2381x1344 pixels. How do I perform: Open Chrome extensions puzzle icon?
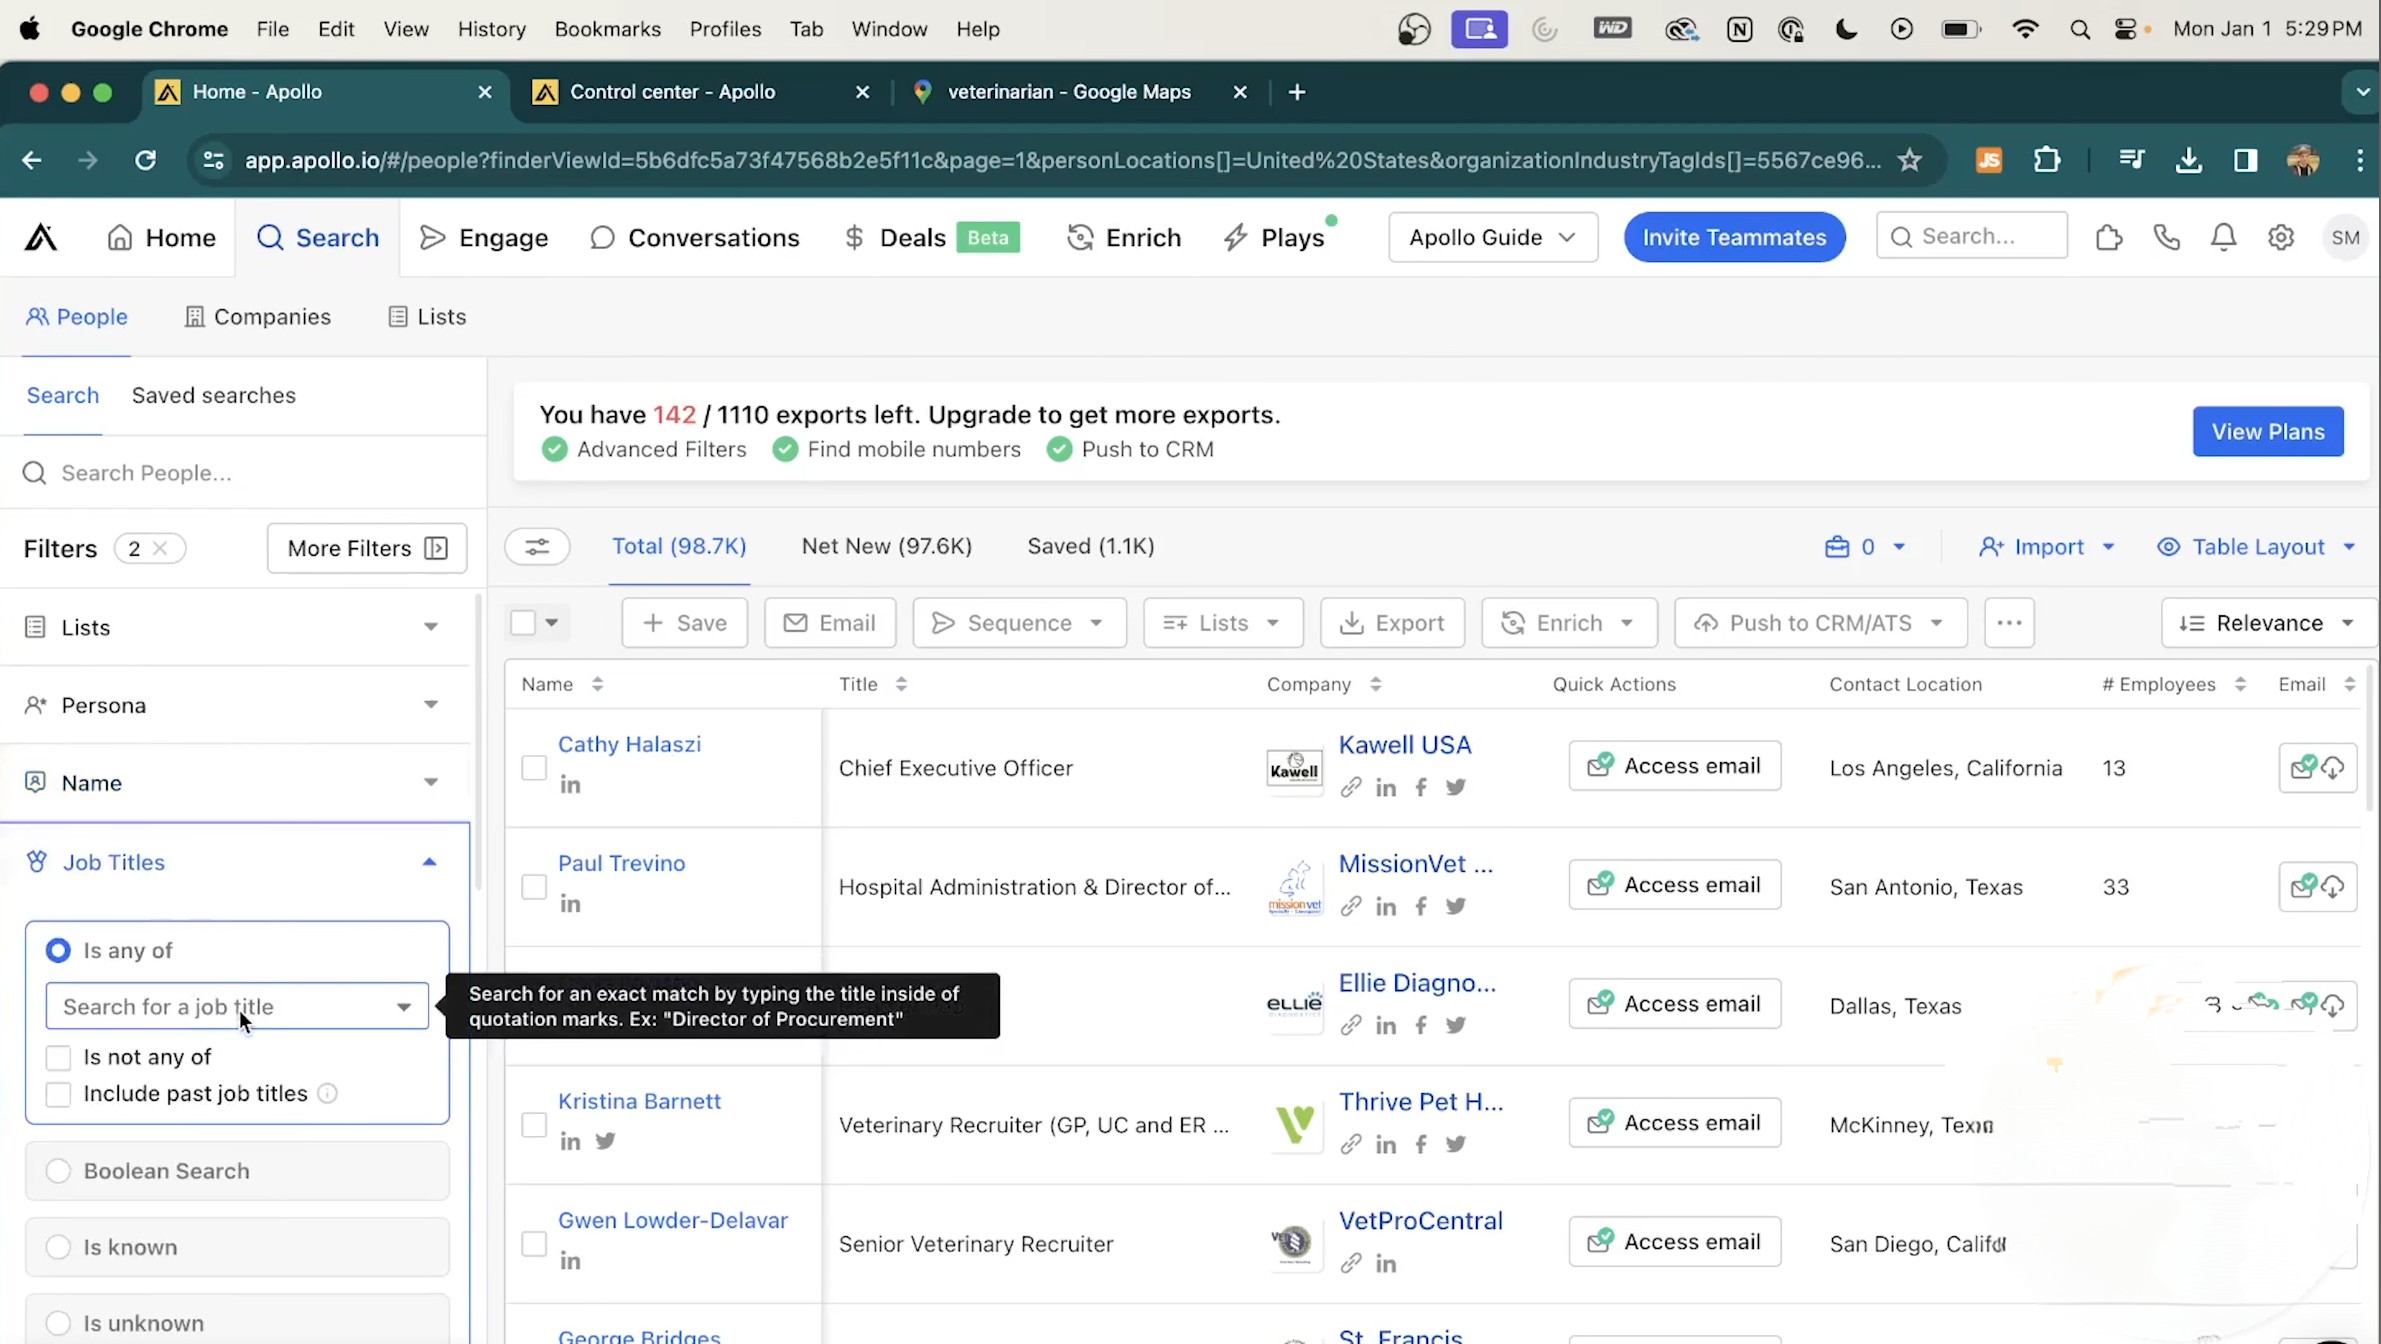tap(2047, 160)
